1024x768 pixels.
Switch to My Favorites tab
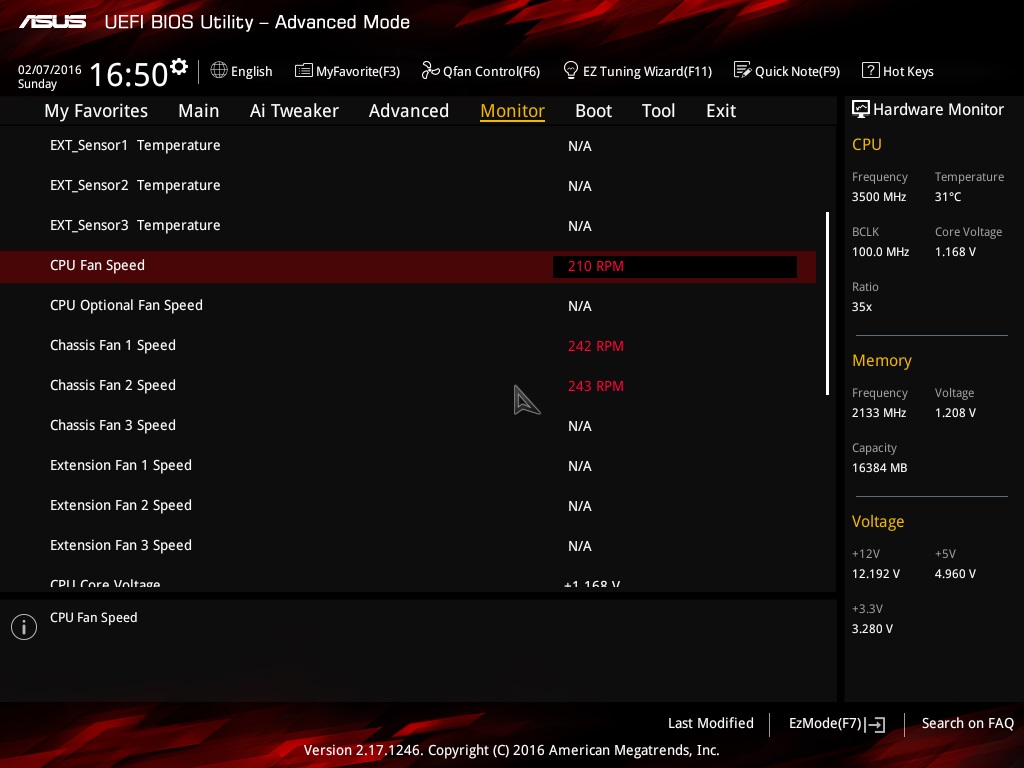click(96, 111)
